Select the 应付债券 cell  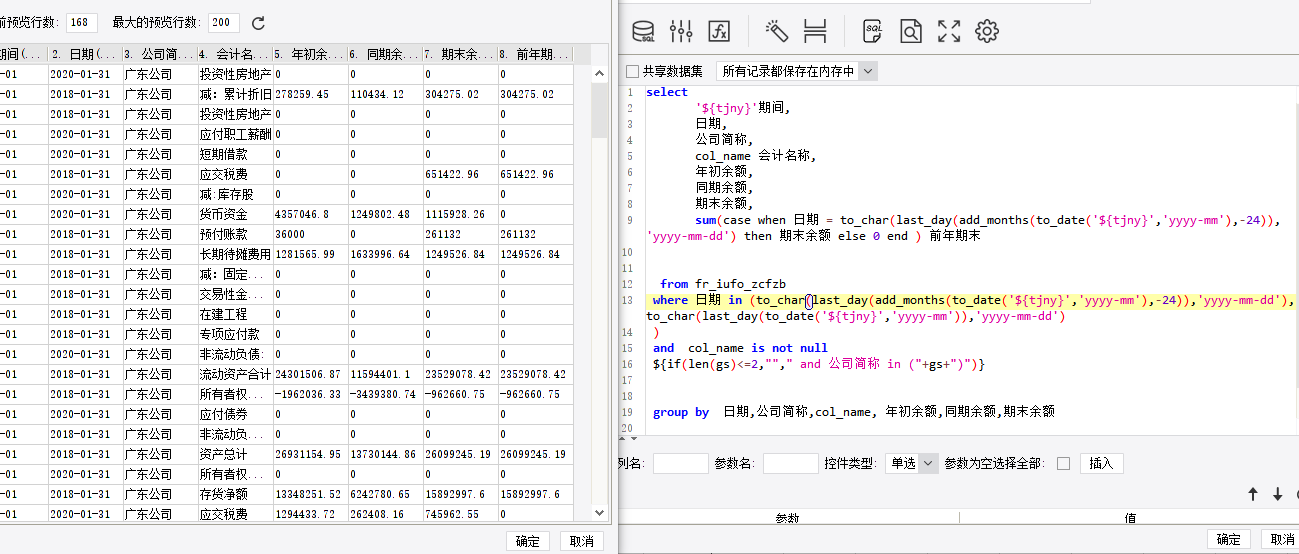[x=234, y=414]
